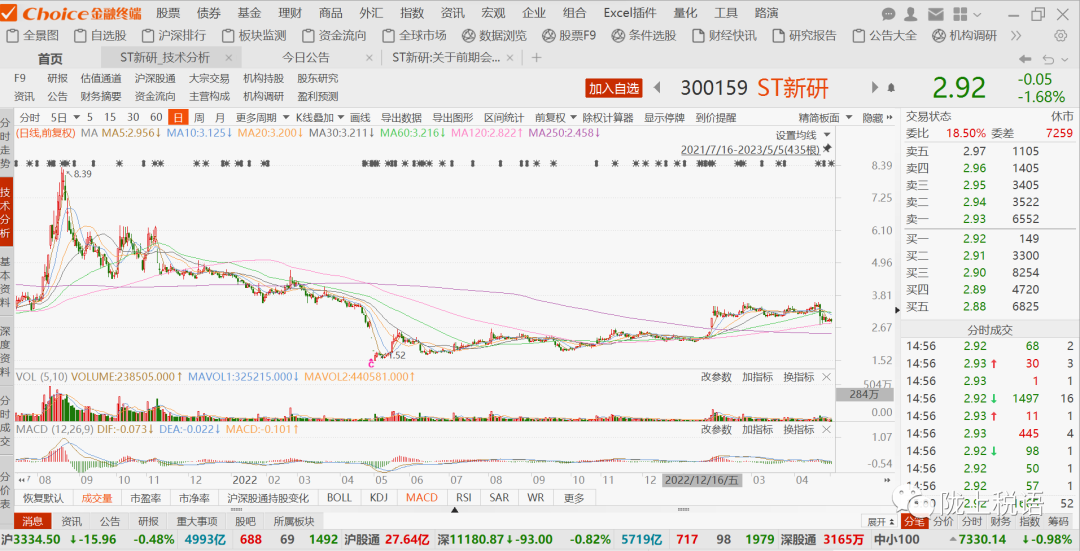Click the 加入自选 button
Image resolution: width=1080 pixels, height=551 pixels.
pos(614,88)
